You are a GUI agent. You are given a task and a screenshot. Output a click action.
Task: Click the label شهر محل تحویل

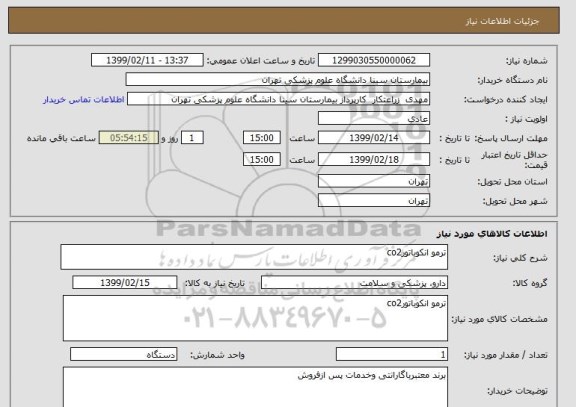coord(515,201)
